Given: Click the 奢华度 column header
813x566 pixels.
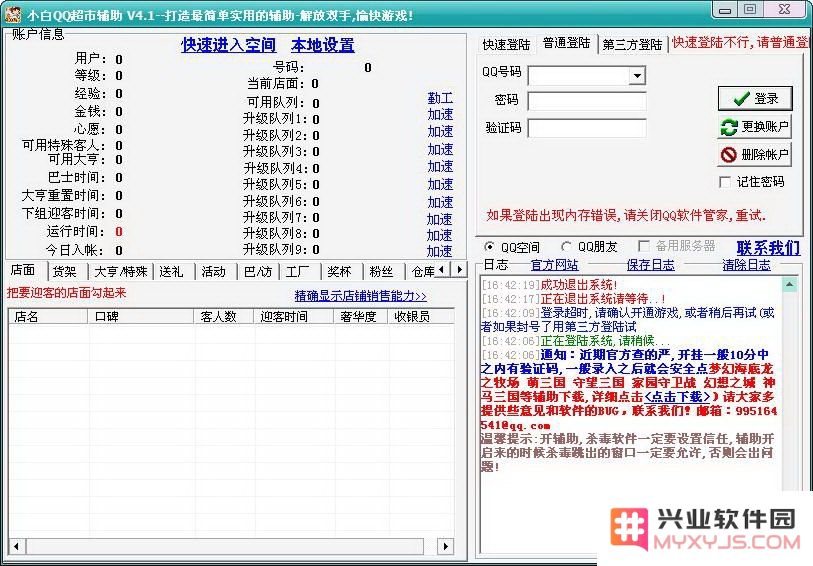Looking at the screenshot, I should point(361,316).
